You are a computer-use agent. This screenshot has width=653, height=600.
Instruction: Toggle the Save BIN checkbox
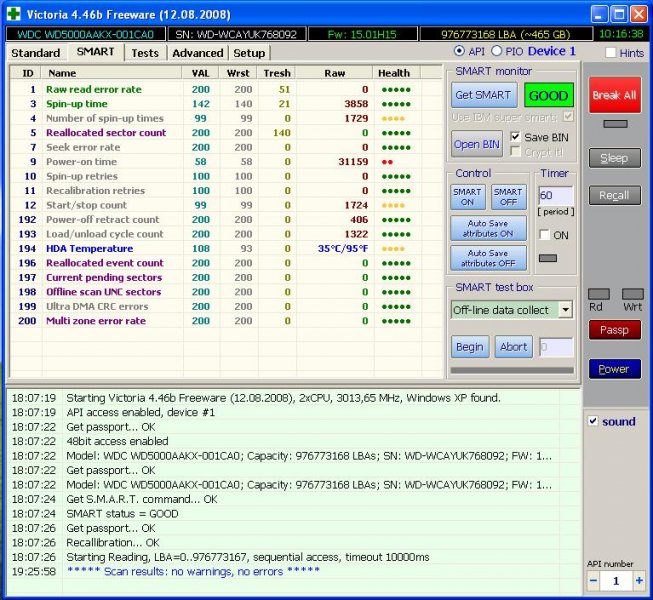(x=516, y=137)
